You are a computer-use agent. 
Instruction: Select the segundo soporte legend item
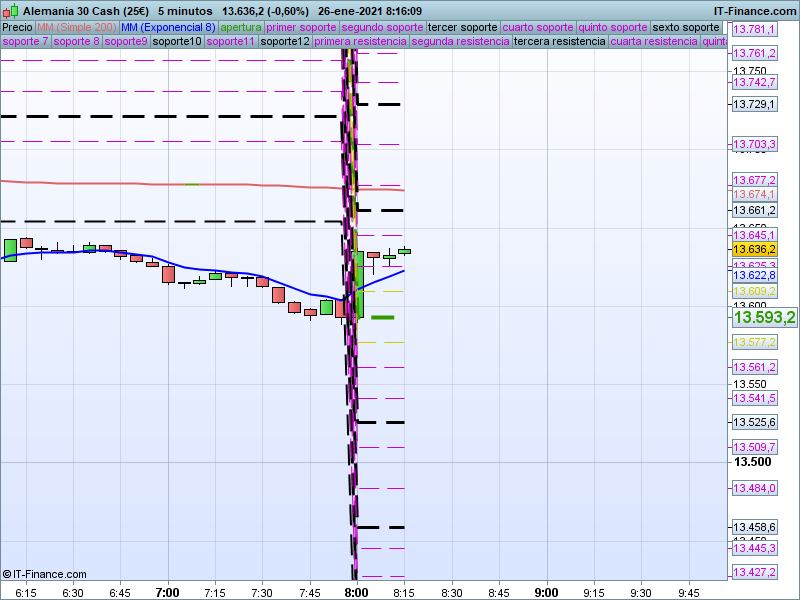[x=383, y=27]
